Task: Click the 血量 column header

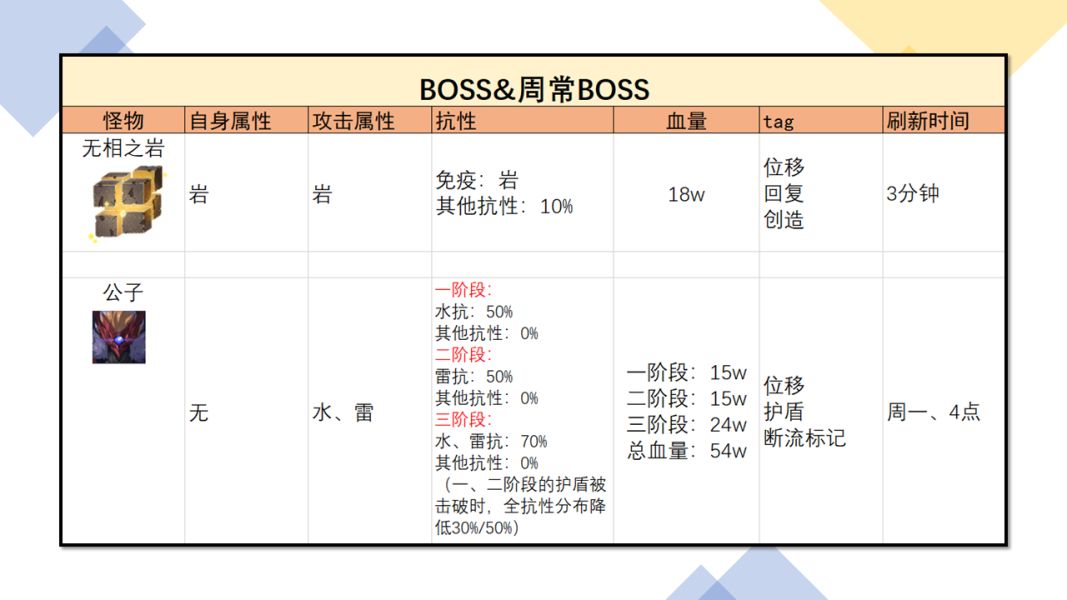Action: 686,121
